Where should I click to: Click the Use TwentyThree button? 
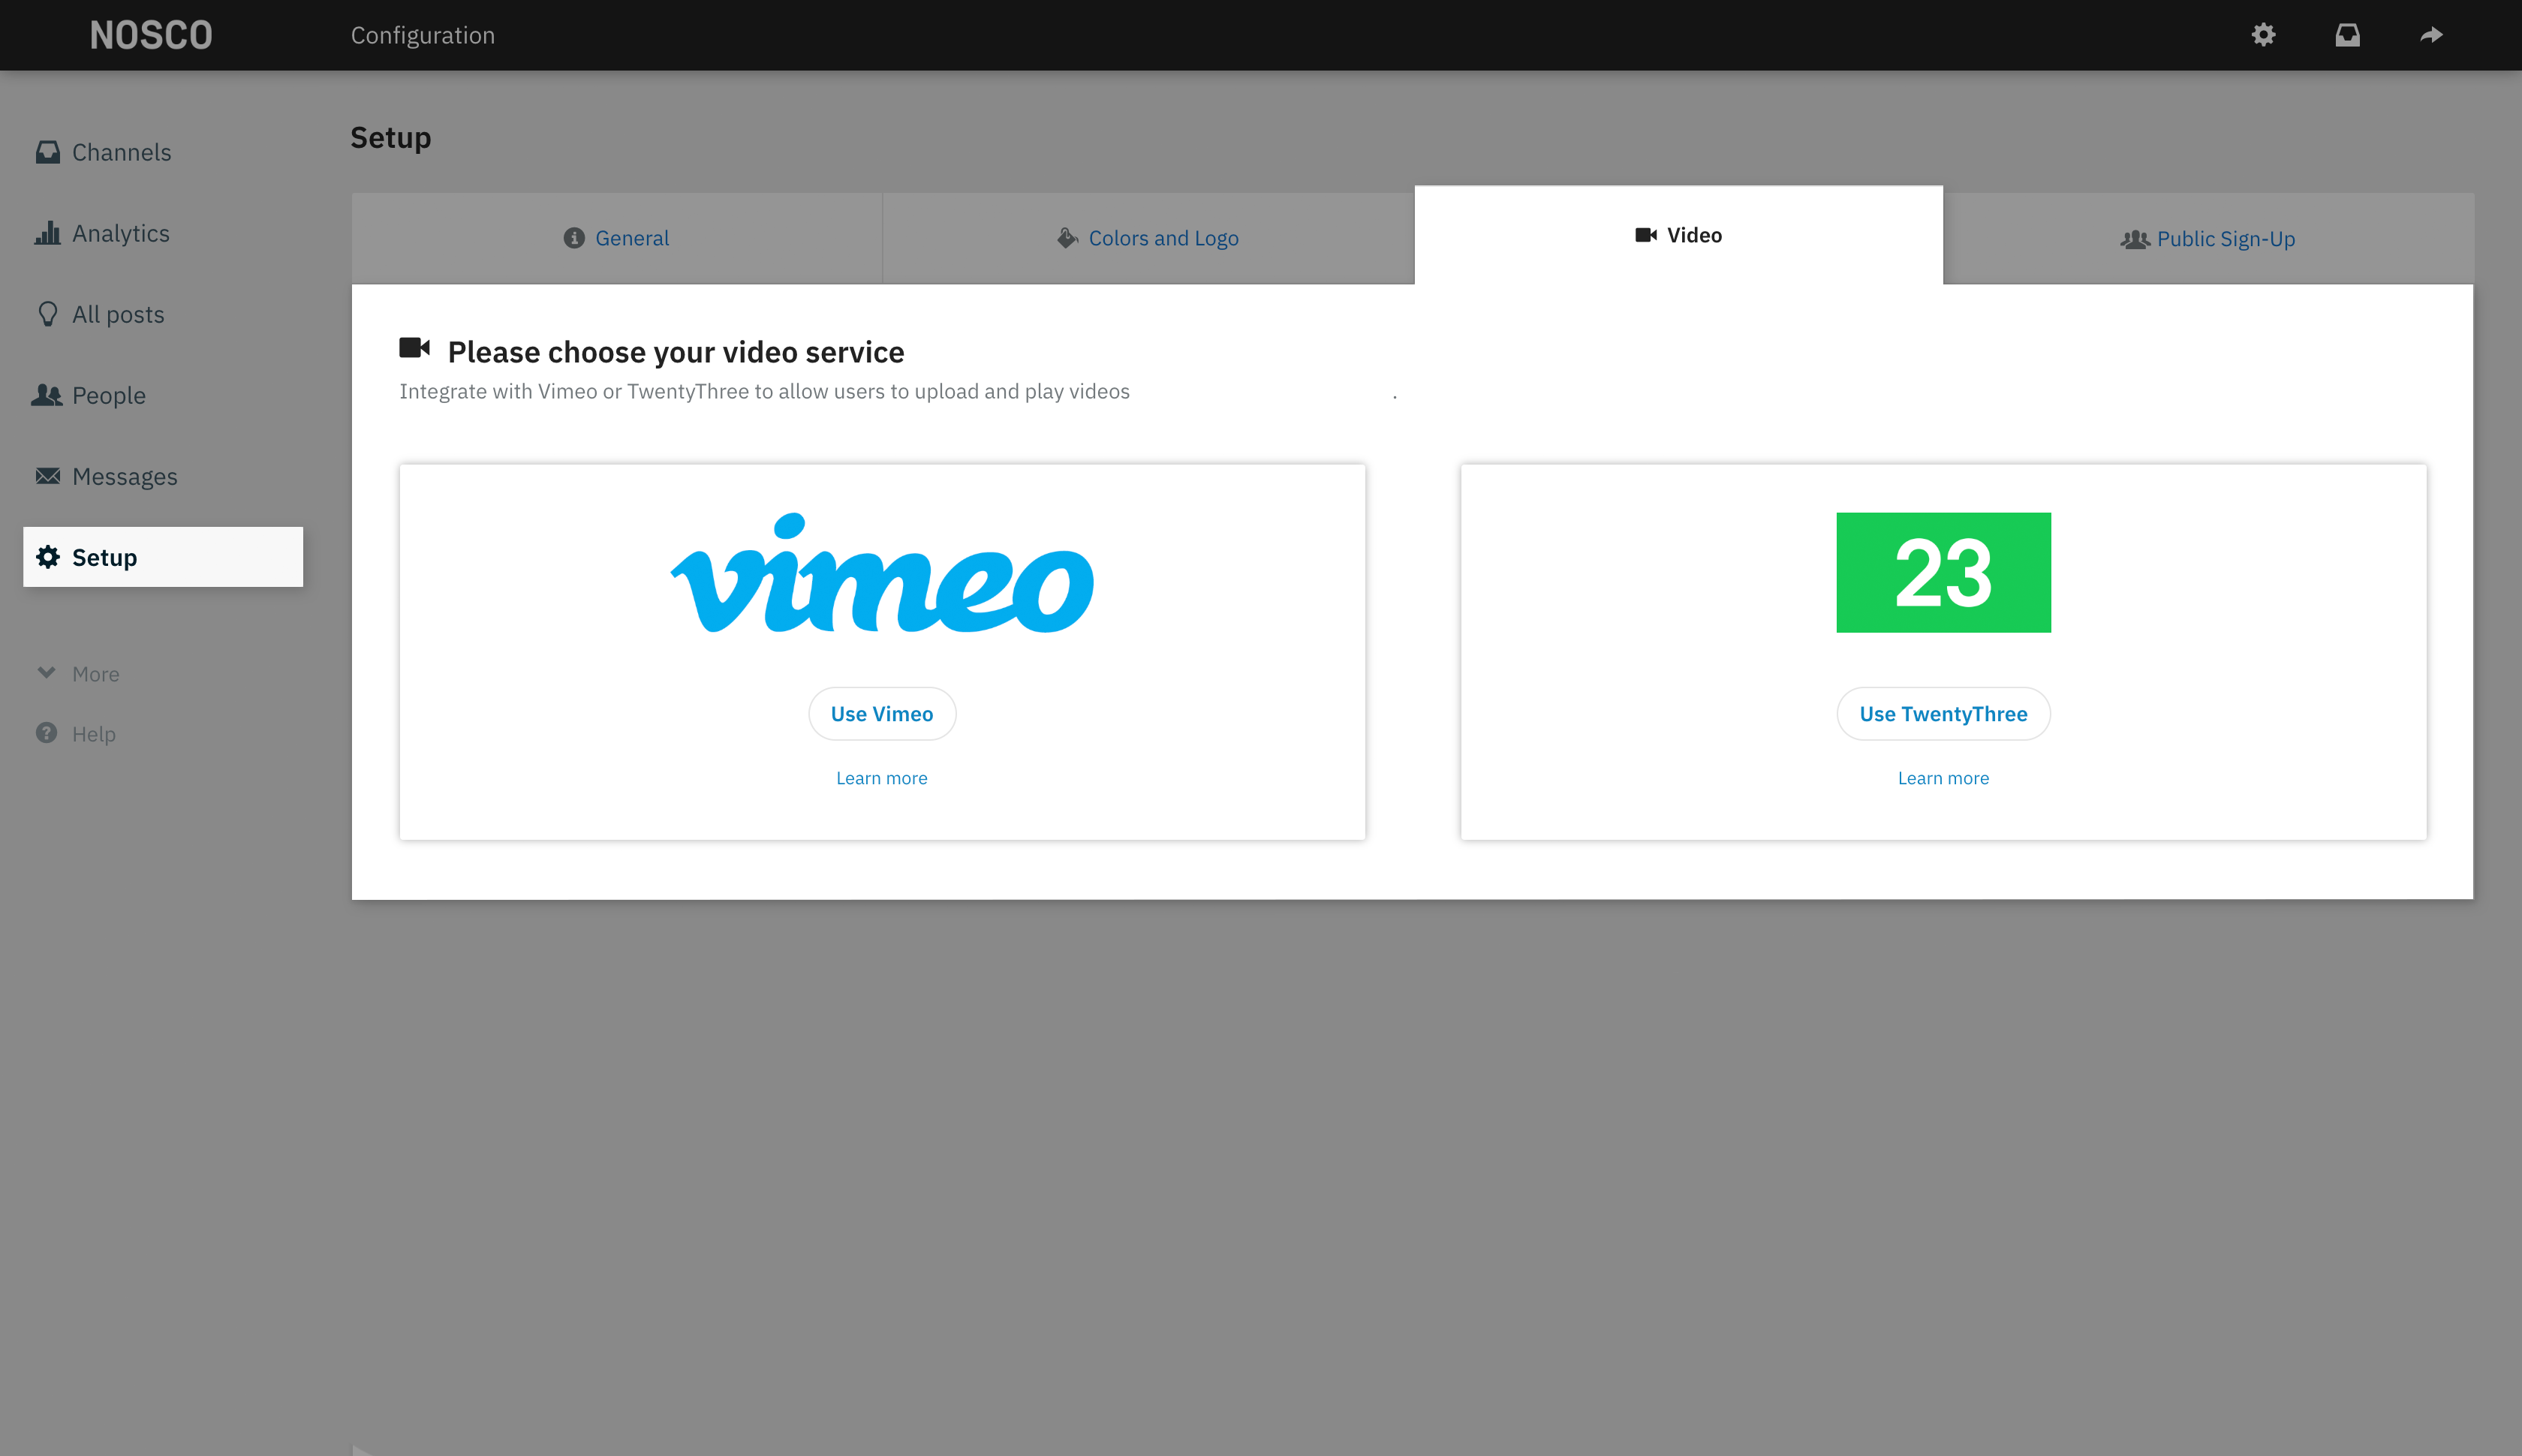[1943, 713]
